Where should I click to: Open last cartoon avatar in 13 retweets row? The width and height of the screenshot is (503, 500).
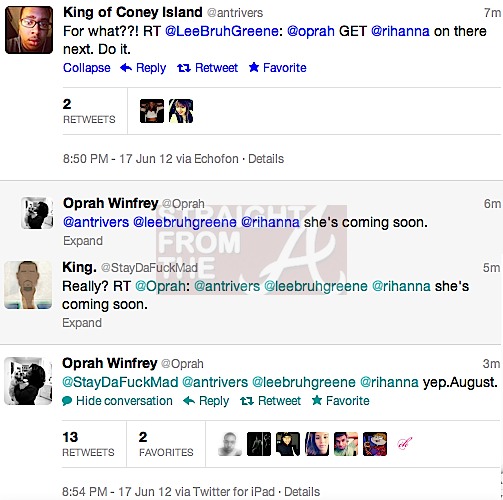[375, 444]
